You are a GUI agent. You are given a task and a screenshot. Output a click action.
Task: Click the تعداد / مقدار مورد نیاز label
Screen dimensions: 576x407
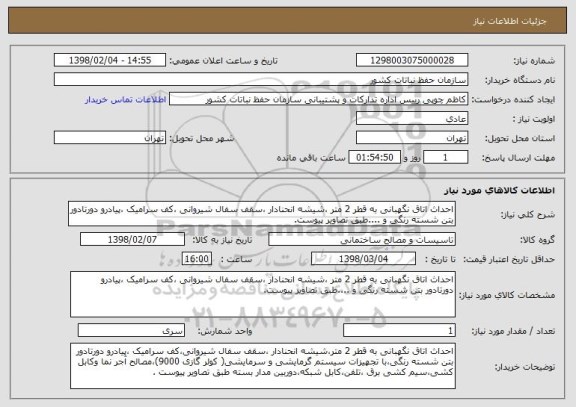pyautogui.click(x=513, y=331)
